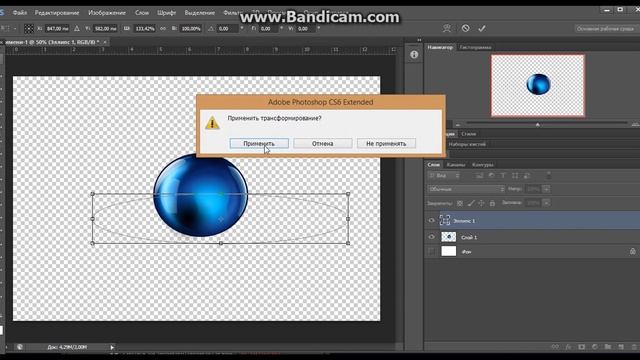Click the width percentage field
Screen dimensions: 640x360
(144, 29)
